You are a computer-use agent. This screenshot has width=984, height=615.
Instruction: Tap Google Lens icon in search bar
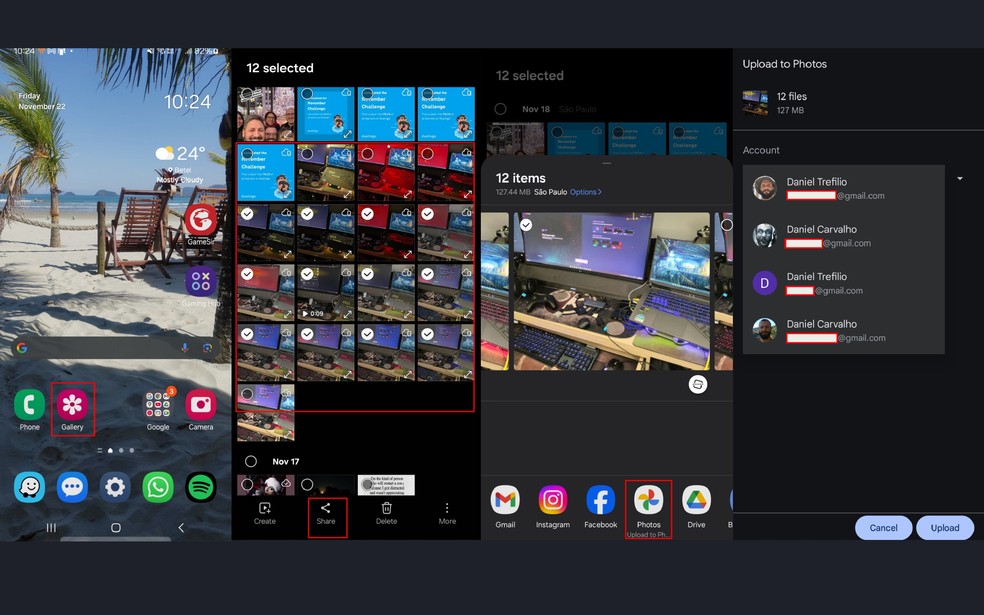coord(207,348)
